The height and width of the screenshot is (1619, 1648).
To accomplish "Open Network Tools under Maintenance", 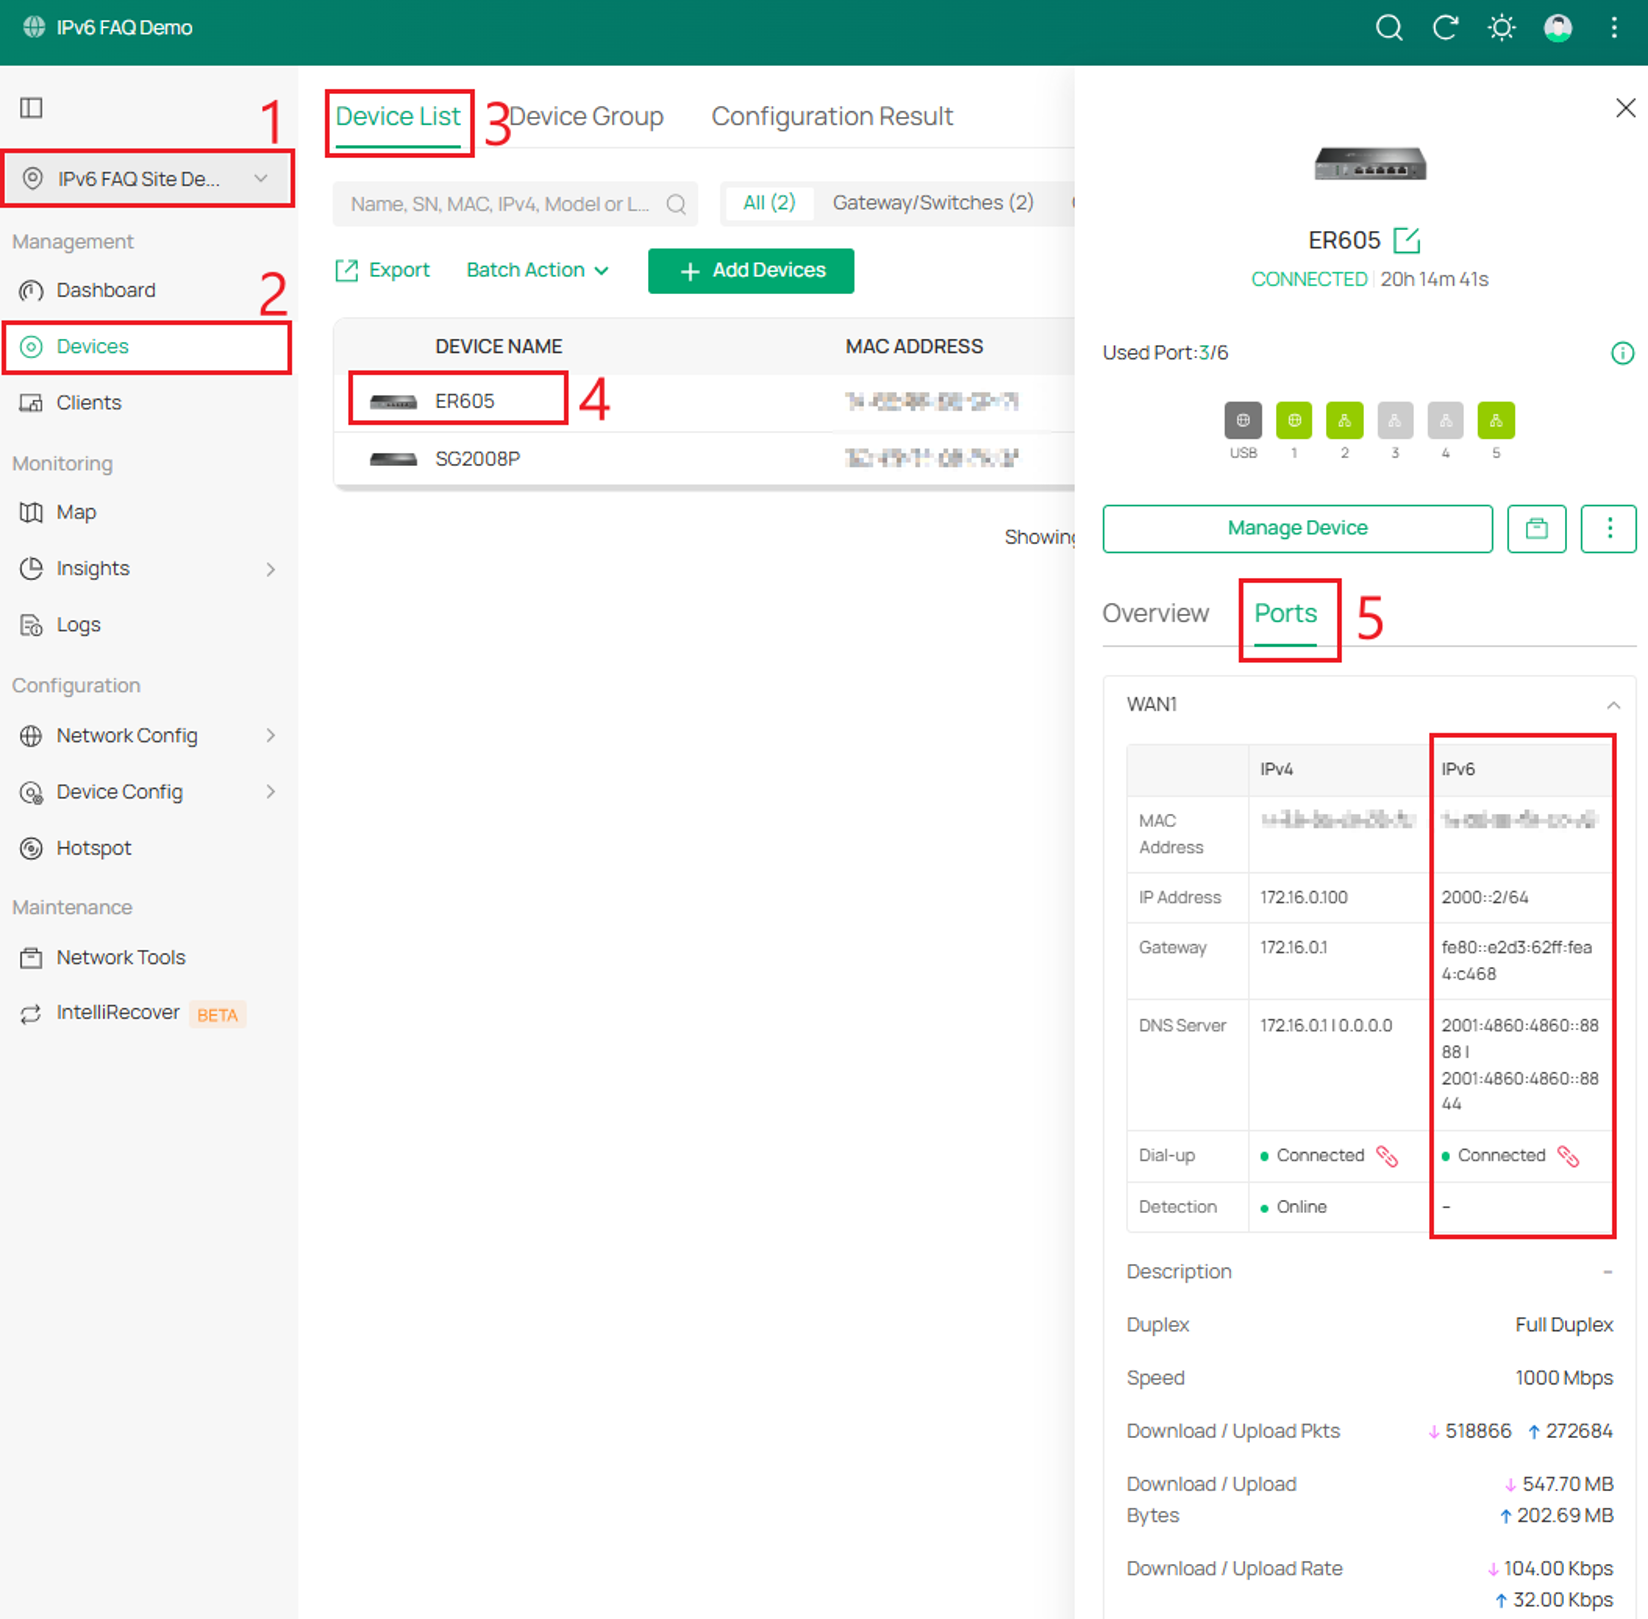I will (x=121, y=958).
